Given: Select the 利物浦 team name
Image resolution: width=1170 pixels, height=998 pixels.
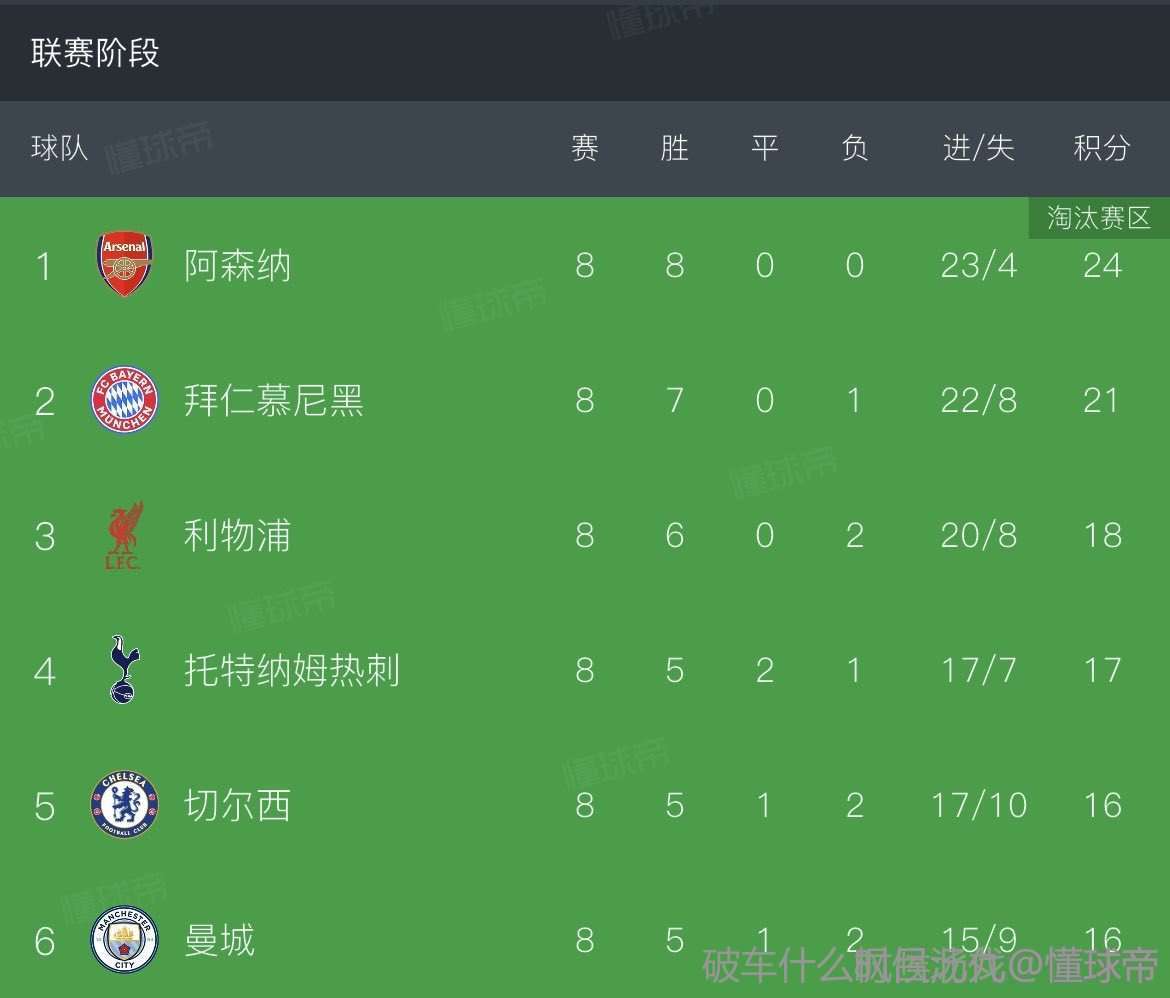Looking at the screenshot, I should pyautogui.click(x=238, y=536).
